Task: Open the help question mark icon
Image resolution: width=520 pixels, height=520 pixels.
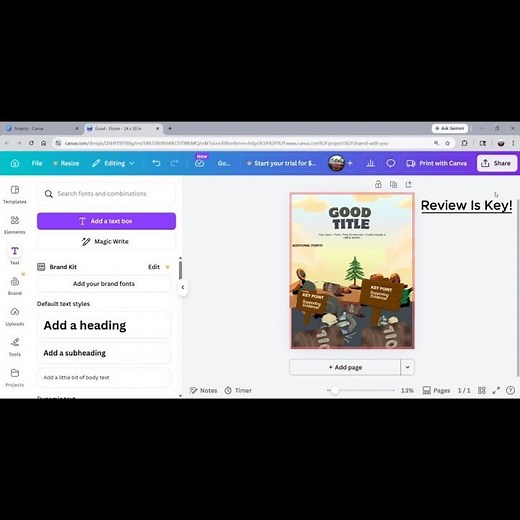Action: tap(510, 390)
